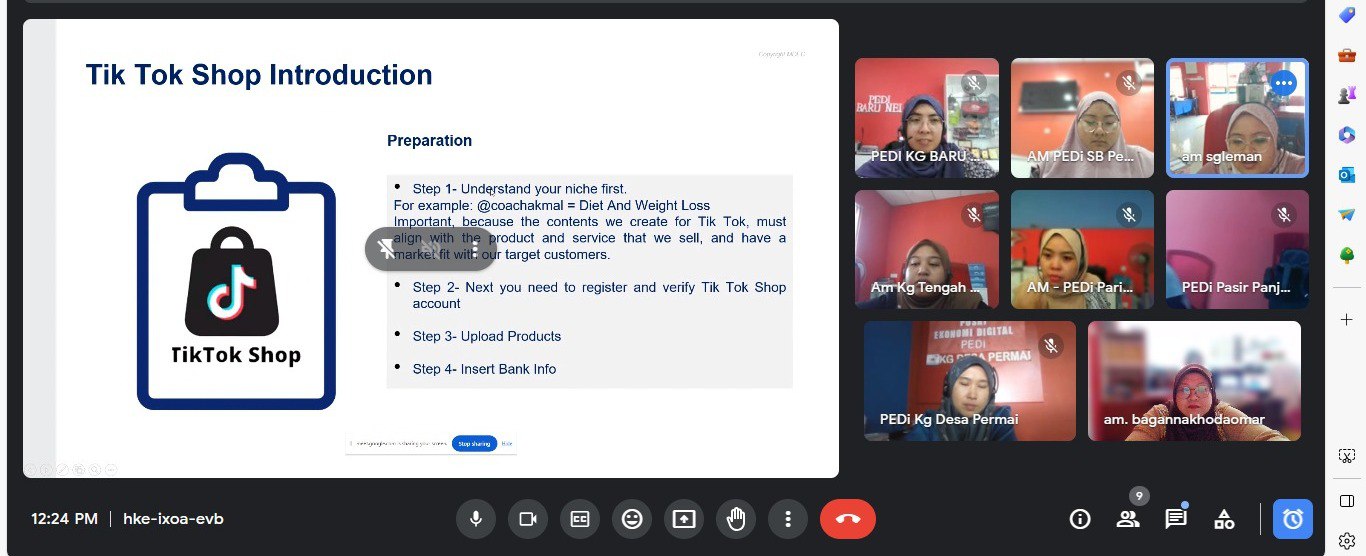Click plus to add sidebar app
This screenshot has width=1366, height=556.
pyautogui.click(x=1346, y=319)
